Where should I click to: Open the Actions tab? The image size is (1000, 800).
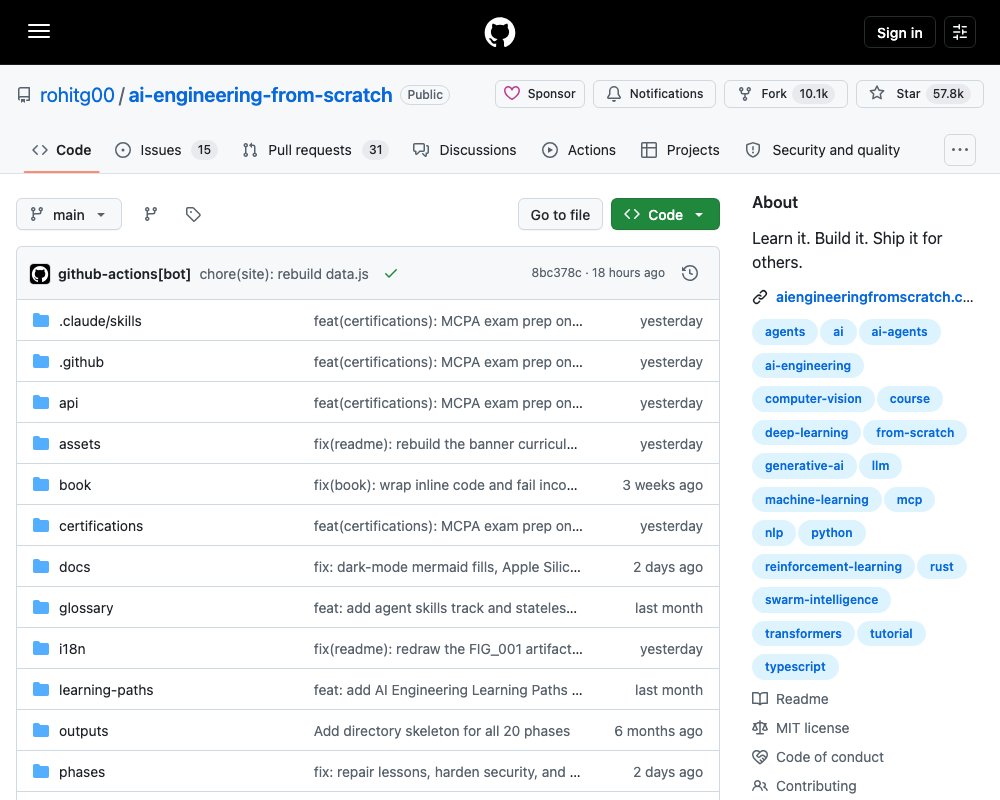pos(578,150)
